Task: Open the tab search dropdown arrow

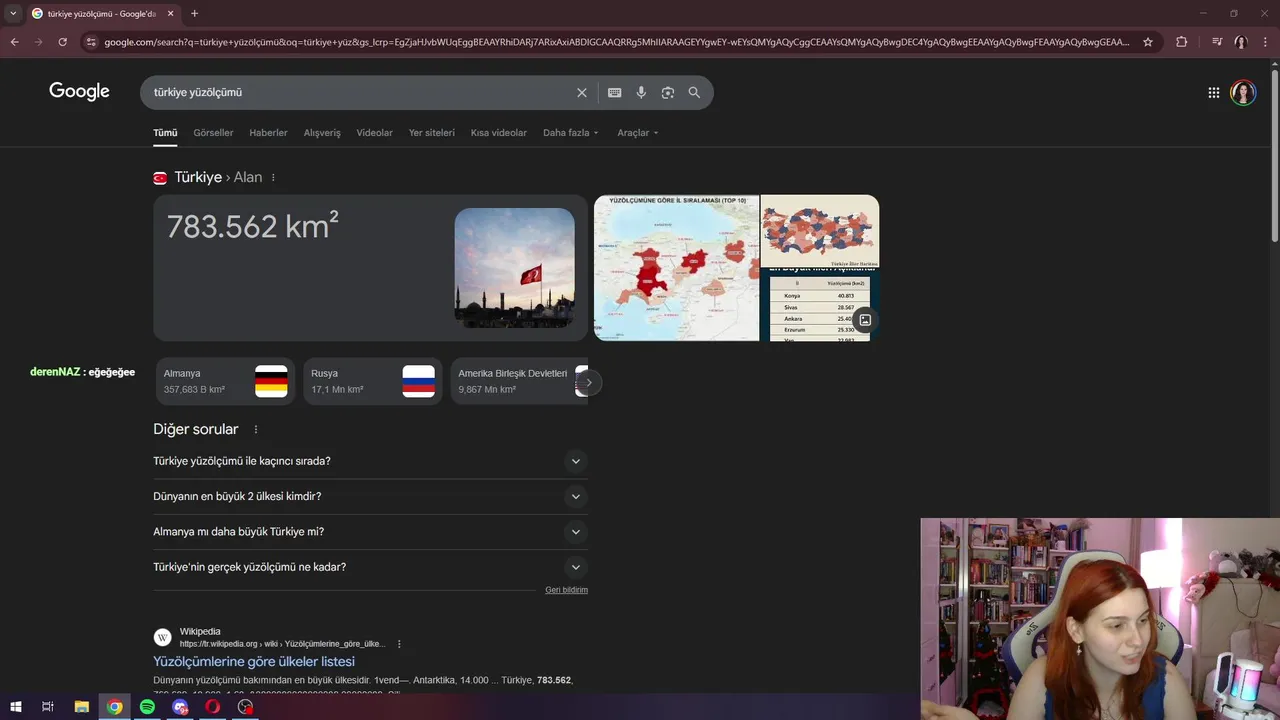Action: pos(13,13)
